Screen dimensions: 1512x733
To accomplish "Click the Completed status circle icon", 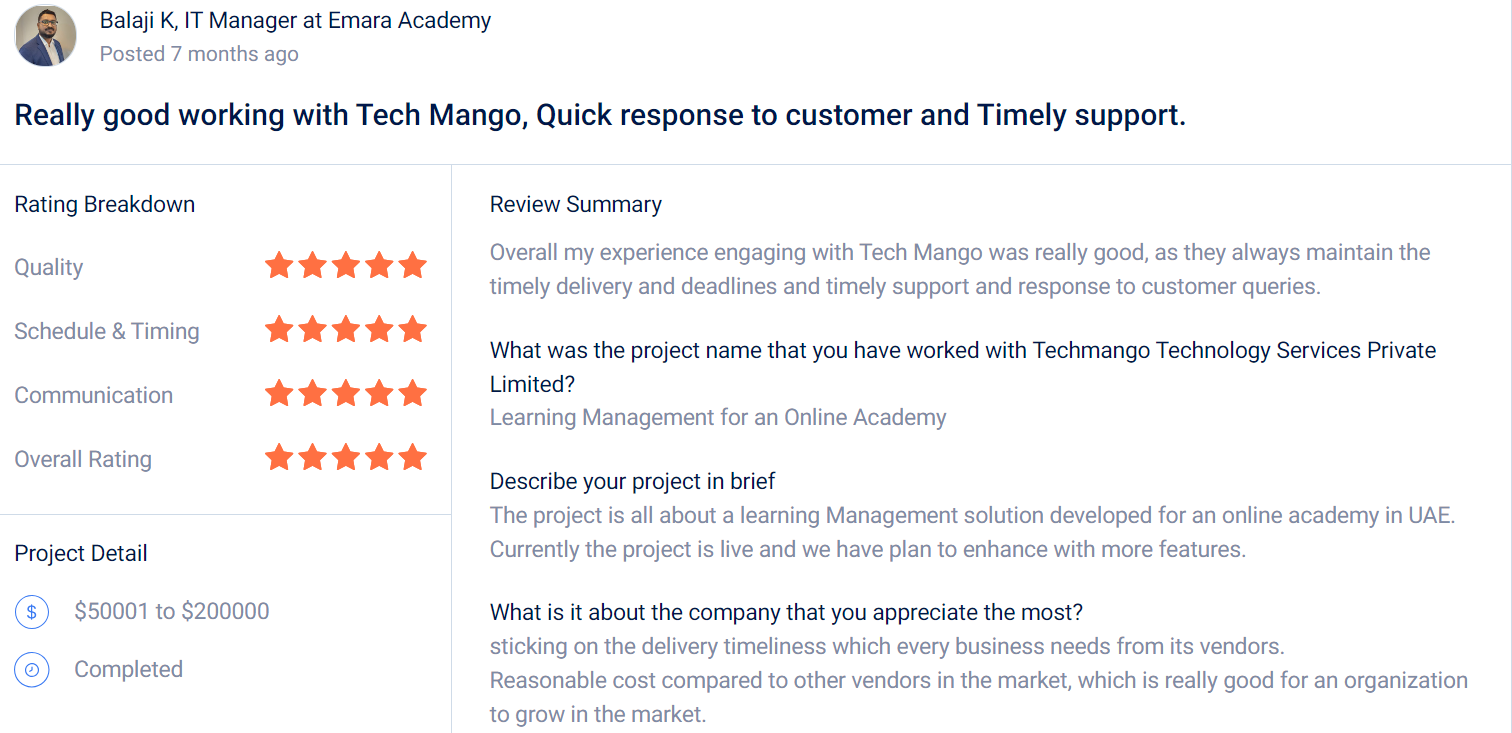I will 31,669.
